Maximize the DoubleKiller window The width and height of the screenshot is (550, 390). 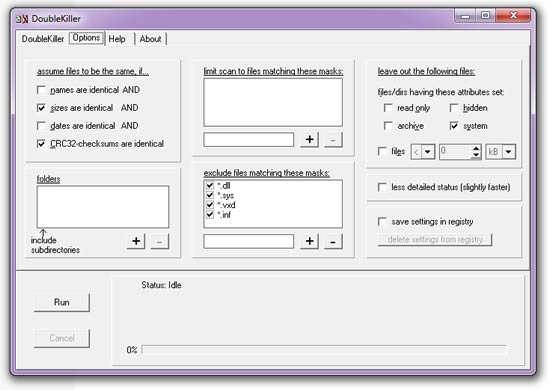coord(486,16)
